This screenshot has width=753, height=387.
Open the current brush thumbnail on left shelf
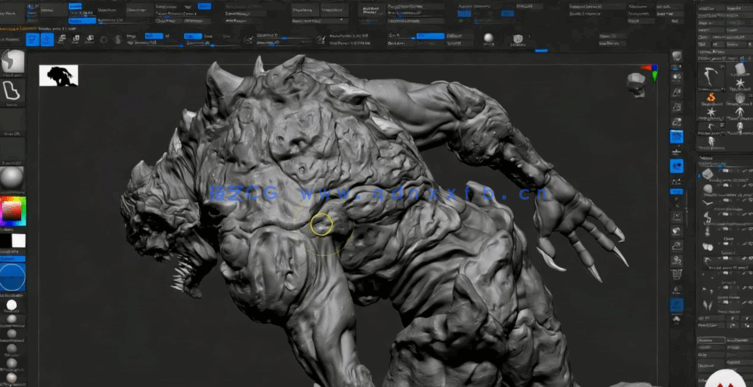point(12,61)
